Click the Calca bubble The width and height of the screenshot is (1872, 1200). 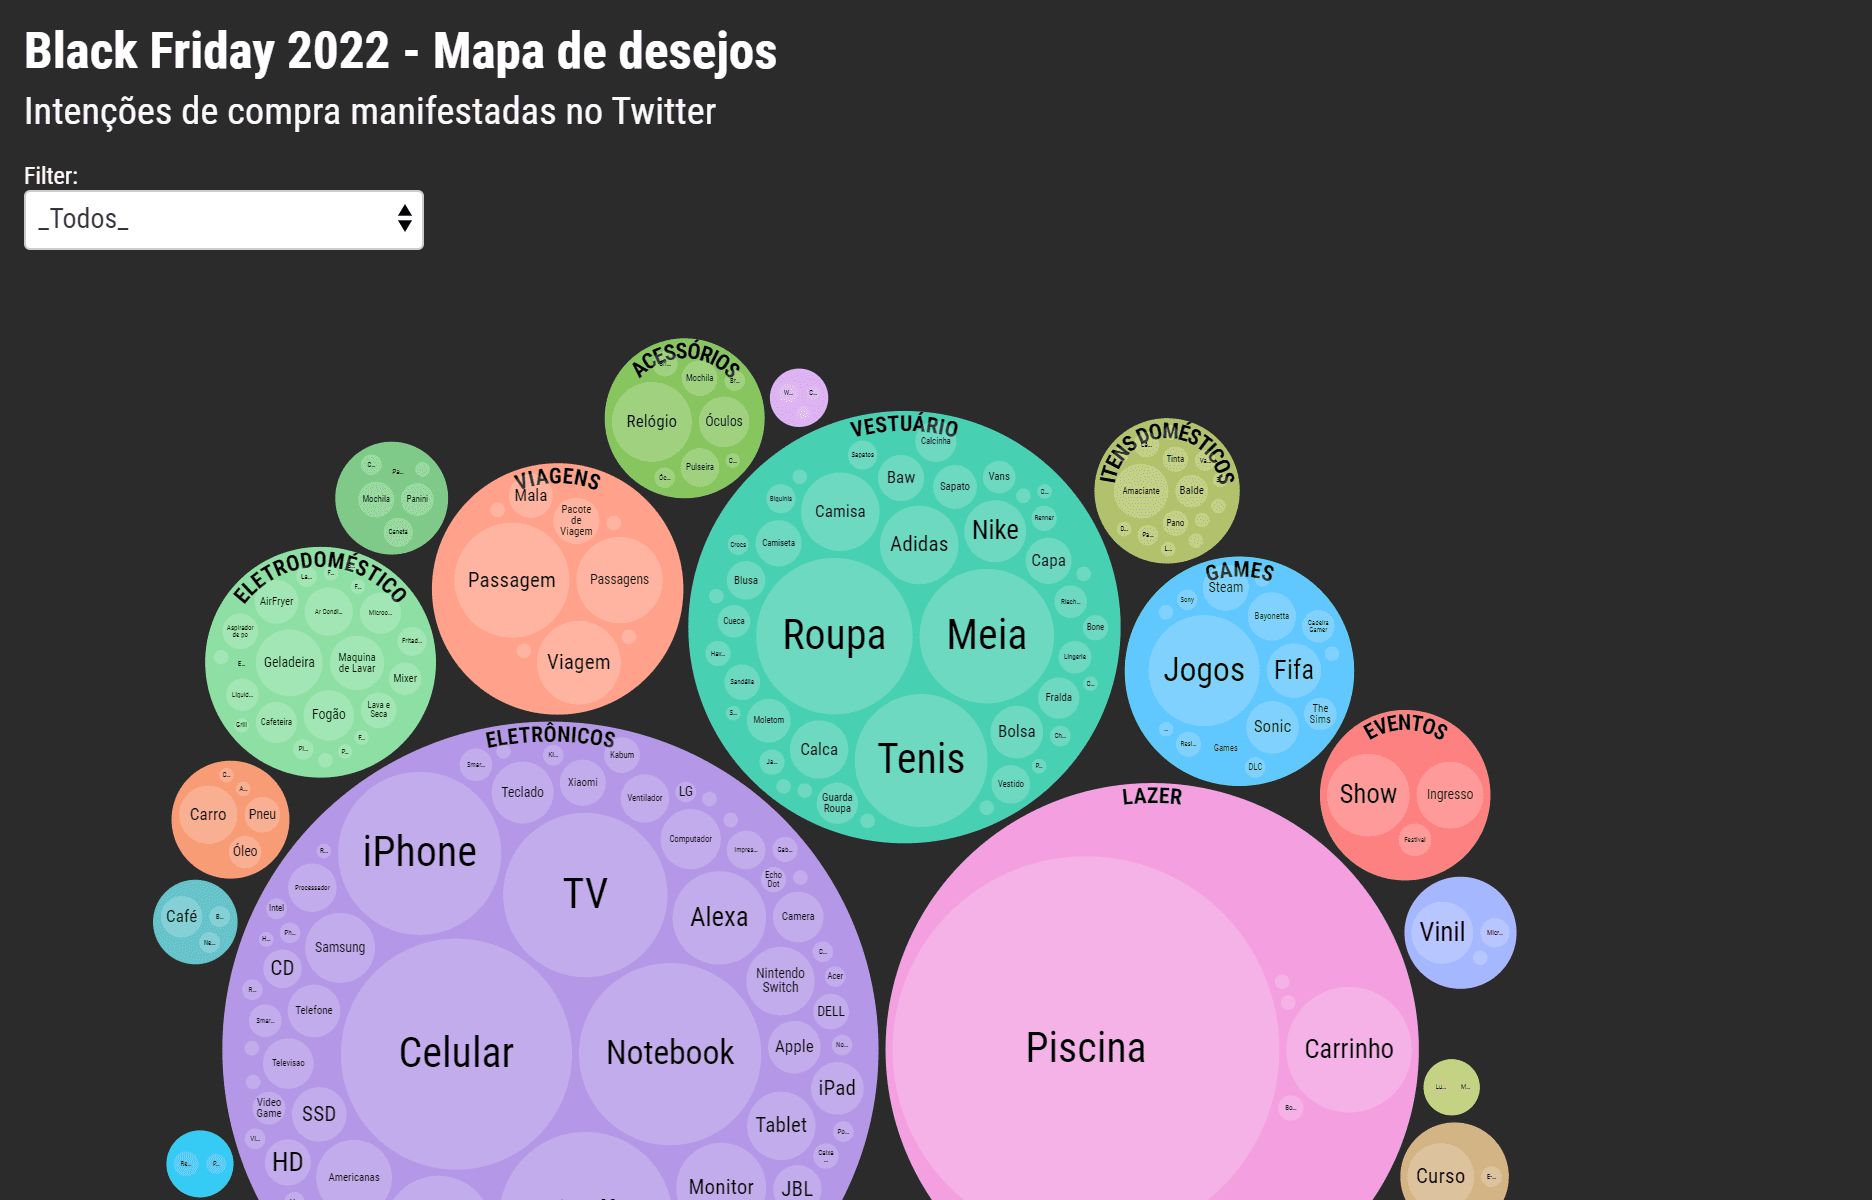pos(819,750)
